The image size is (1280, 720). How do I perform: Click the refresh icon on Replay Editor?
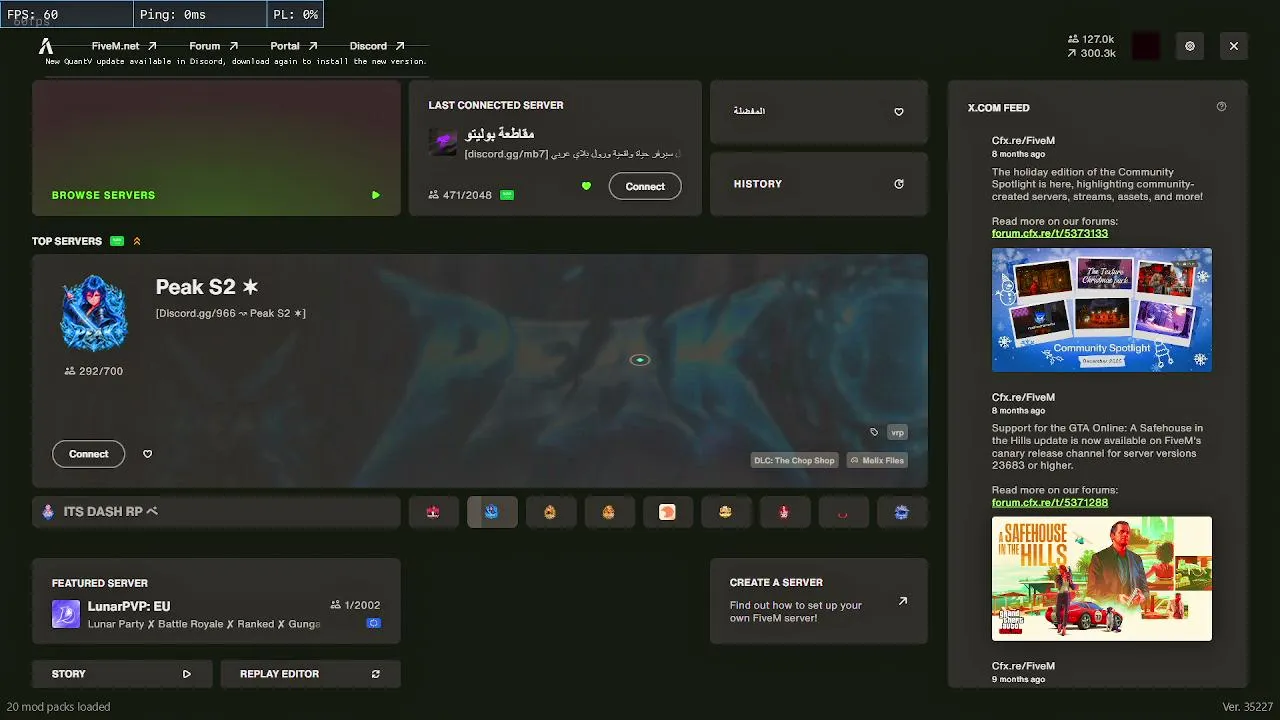point(376,674)
